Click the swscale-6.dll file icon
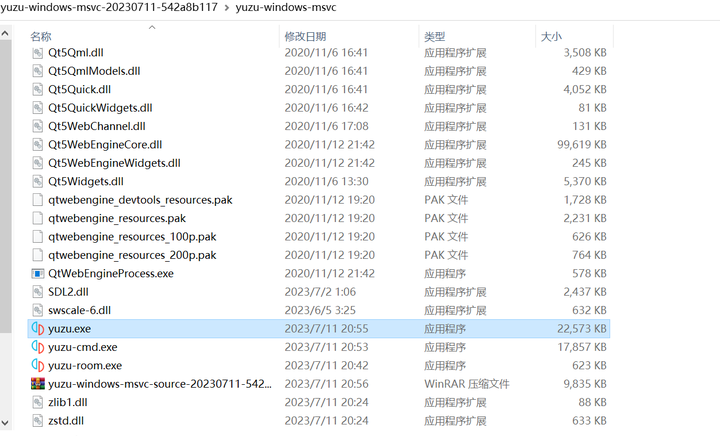The width and height of the screenshot is (720, 436). coord(38,310)
